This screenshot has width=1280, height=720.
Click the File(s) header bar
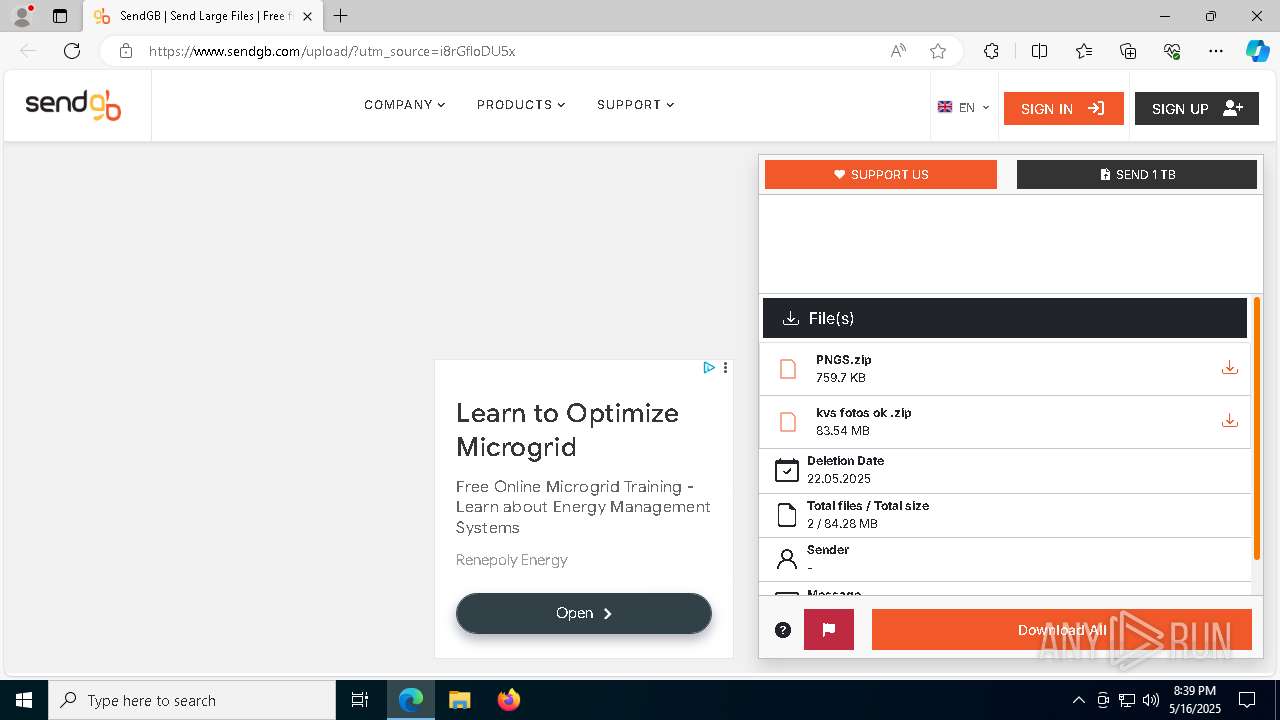[x=1004, y=318]
